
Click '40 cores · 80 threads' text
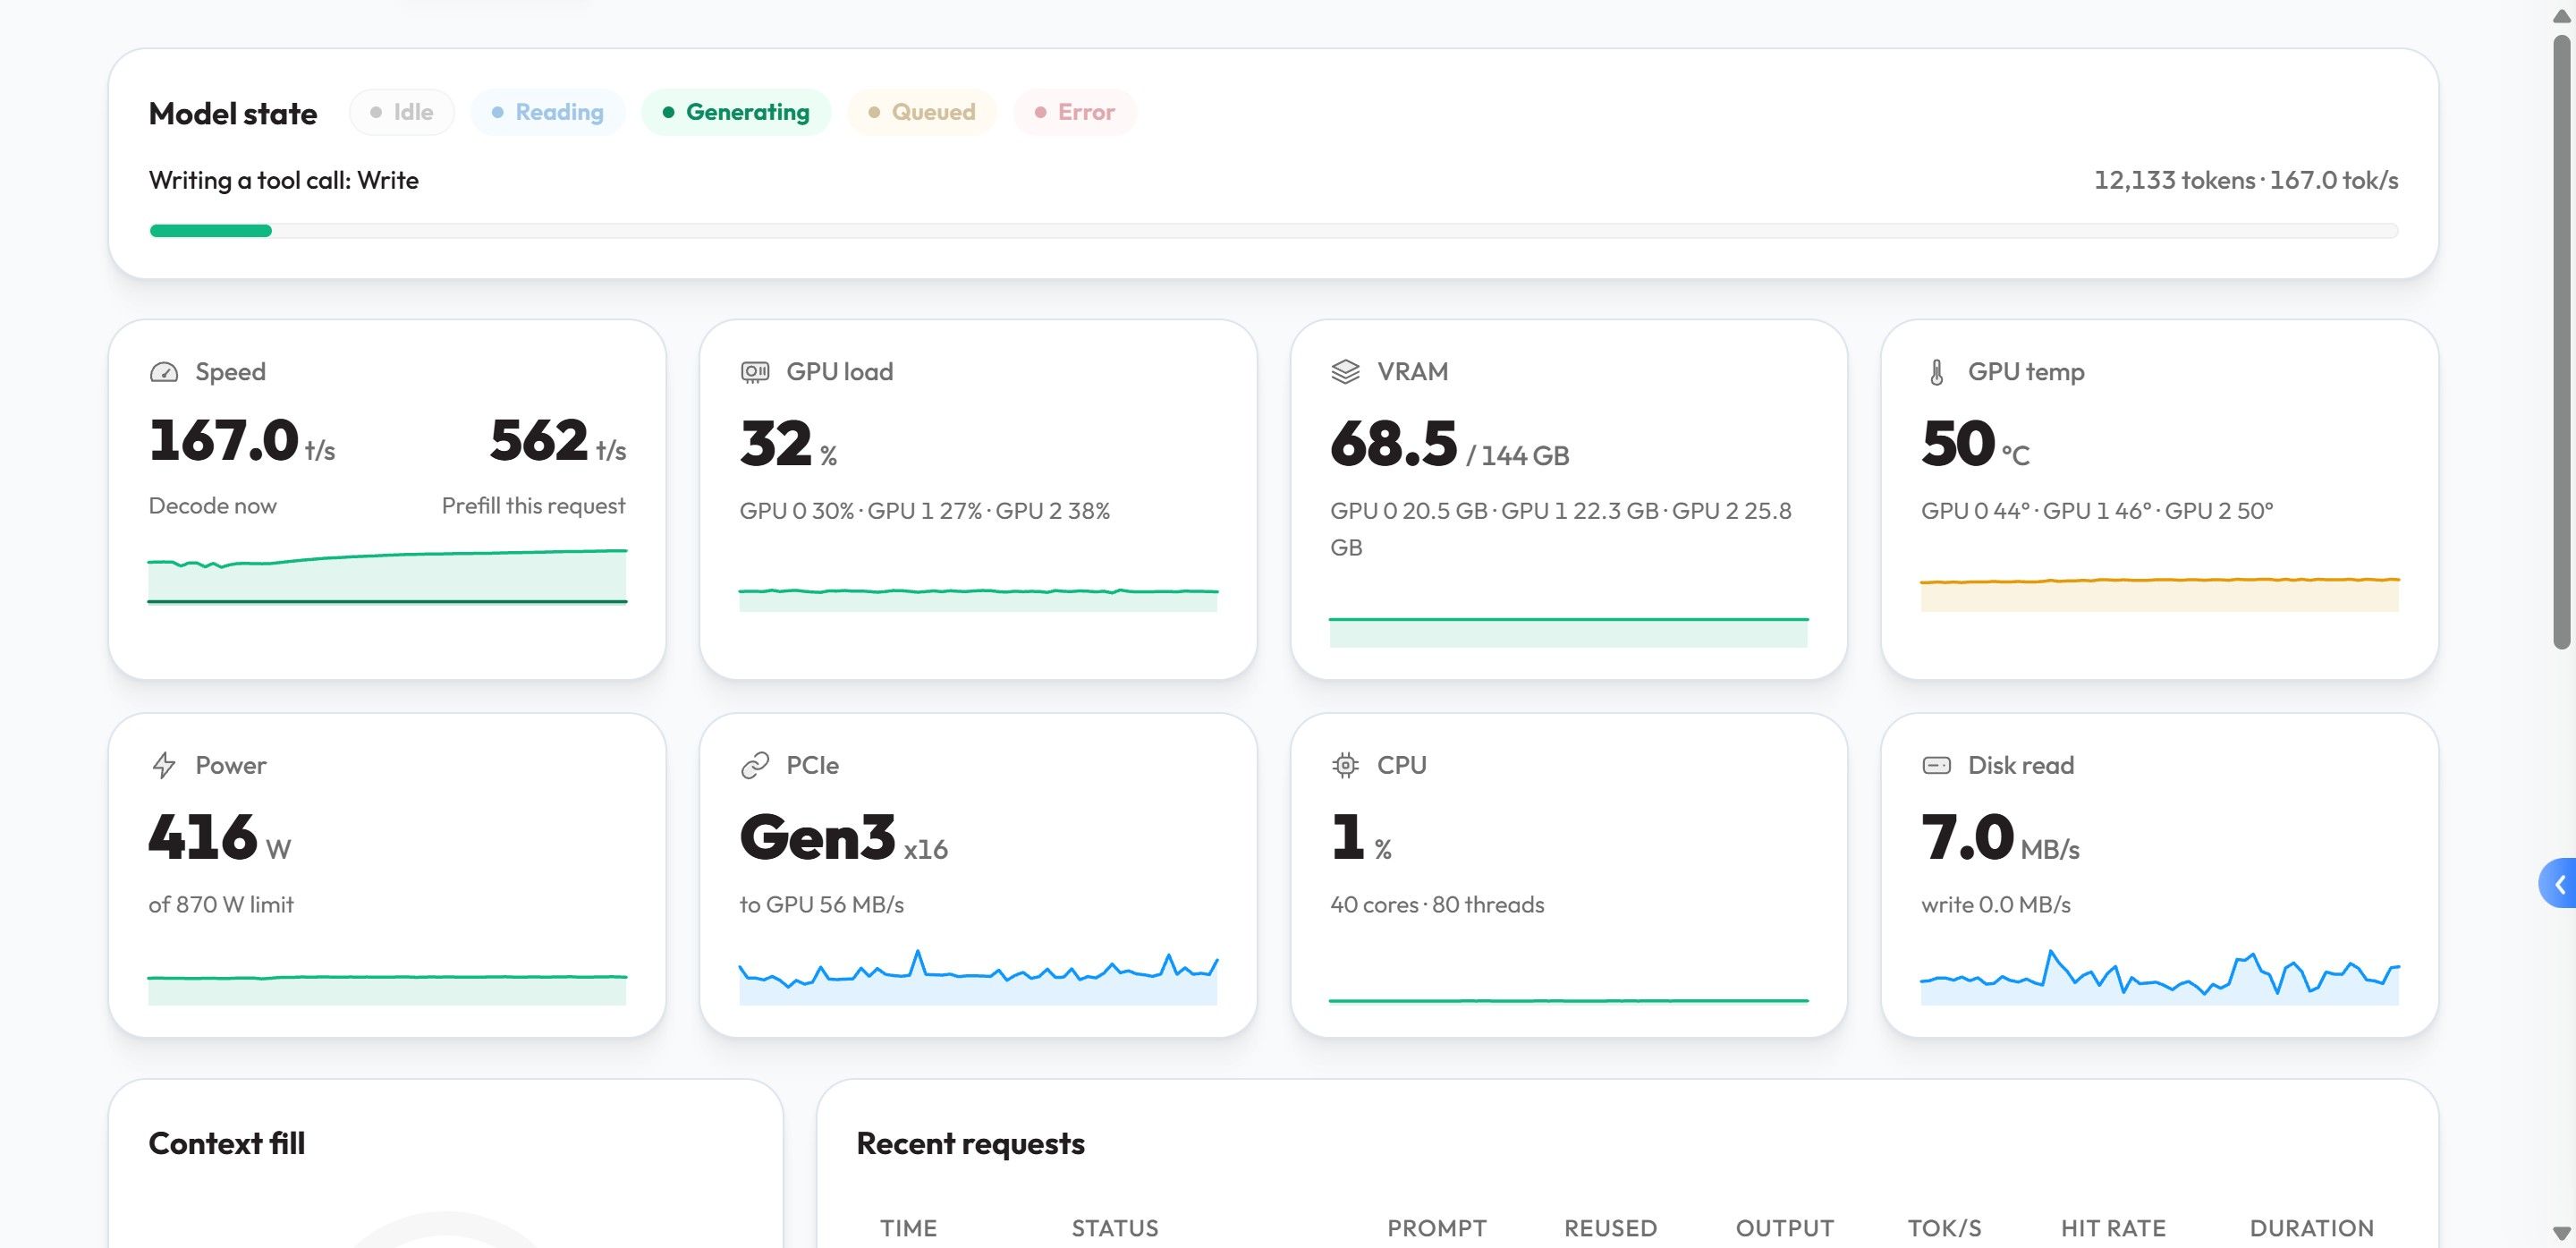pyautogui.click(x=1437, y=904)
